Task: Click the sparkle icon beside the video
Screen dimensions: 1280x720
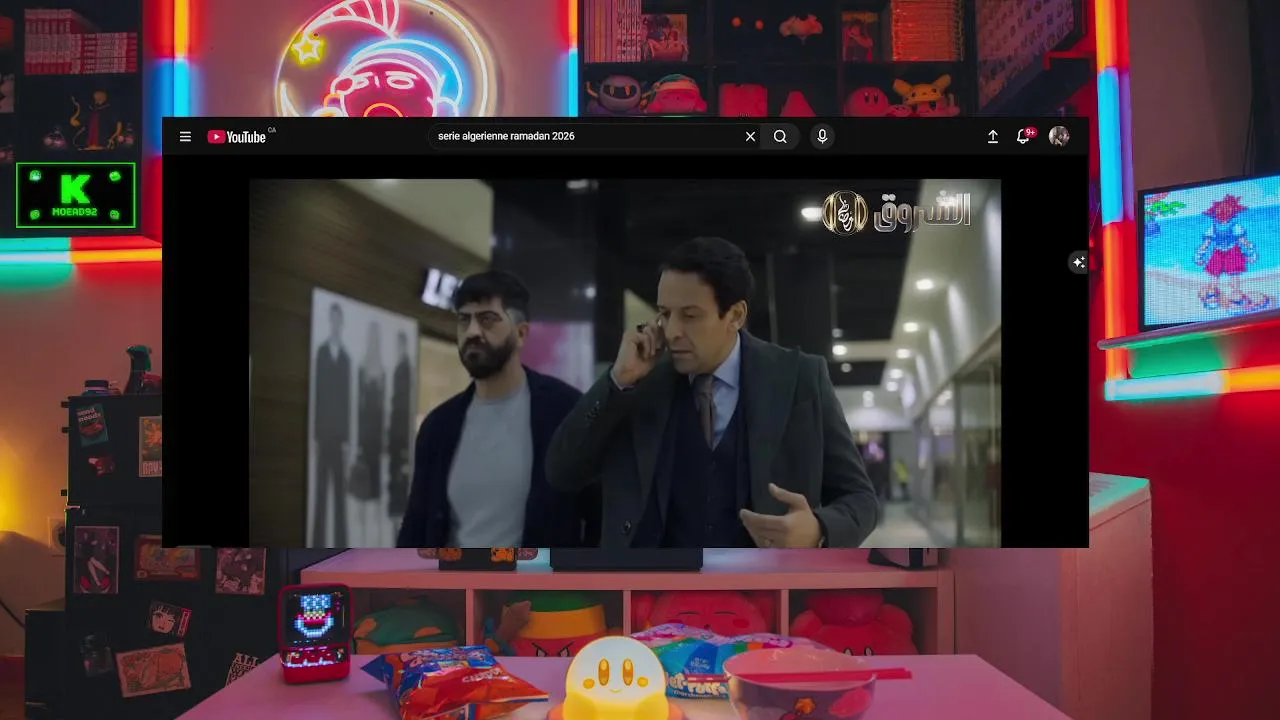Action: 1078,262
